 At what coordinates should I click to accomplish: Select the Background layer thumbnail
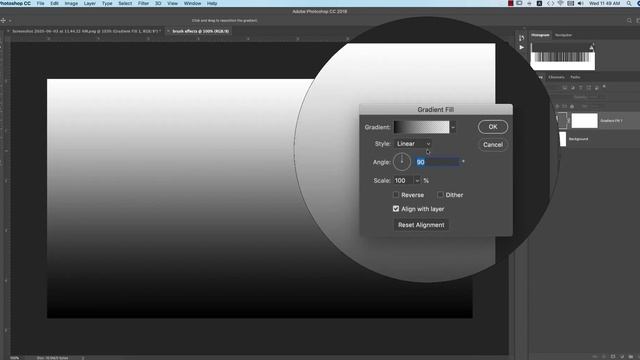(562, 139)
